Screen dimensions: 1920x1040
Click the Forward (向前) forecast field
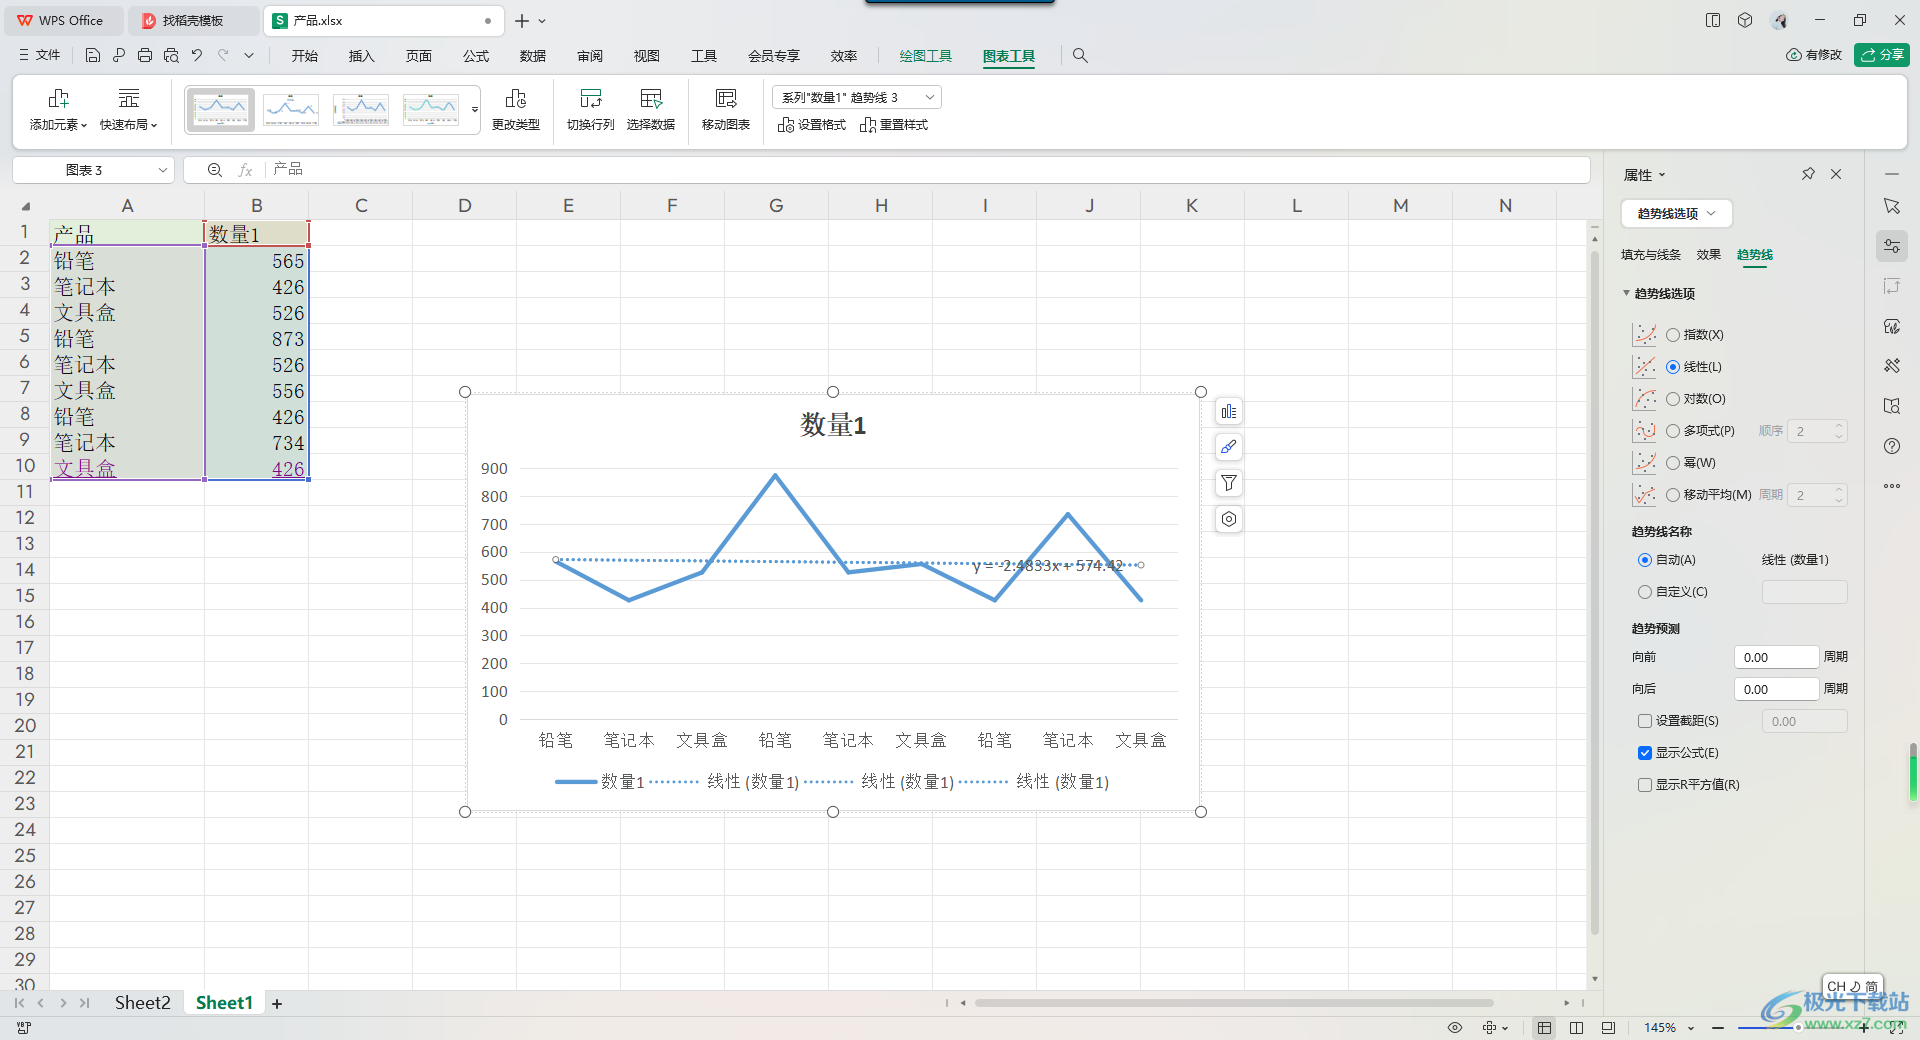point(1776,657)
